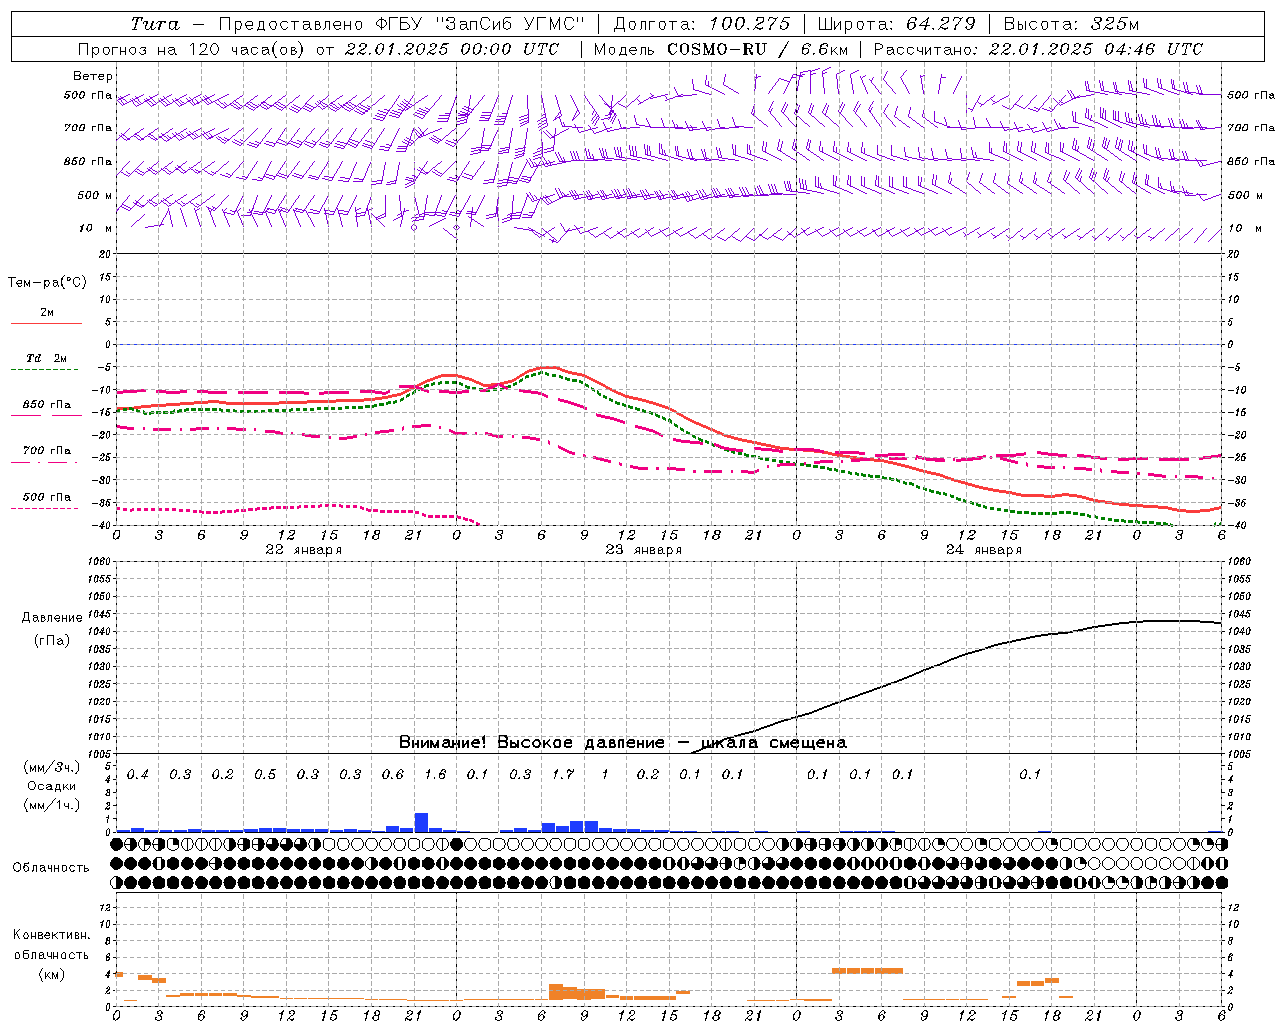
Task: Click the 24 января date label
Action: [983, 550]
